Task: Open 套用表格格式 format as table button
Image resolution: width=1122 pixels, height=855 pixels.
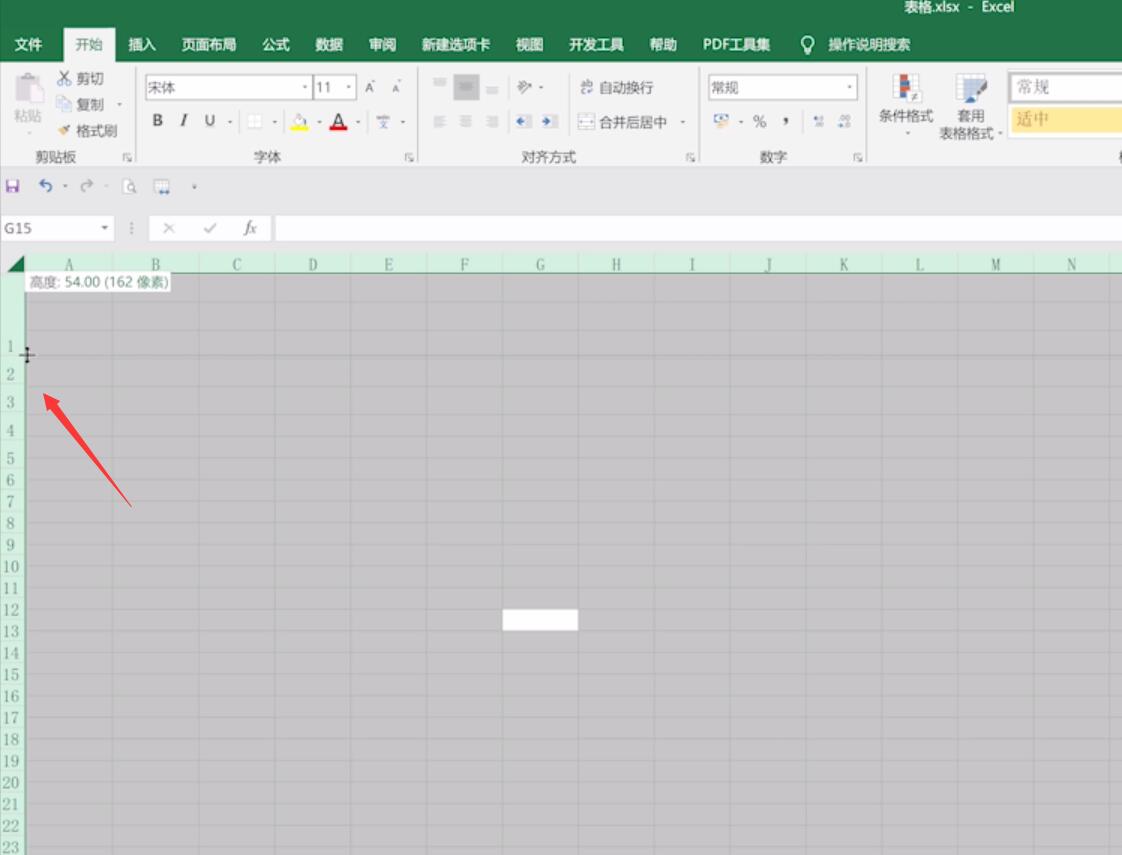Action: coord(970,107)
